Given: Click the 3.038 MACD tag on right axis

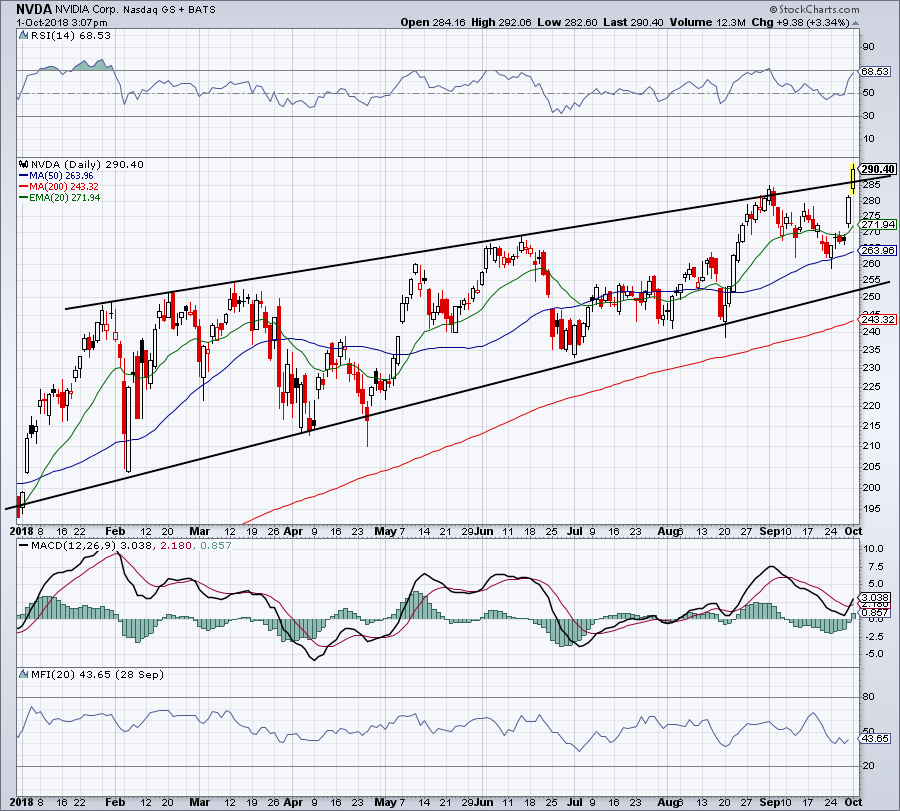Looking at the screenshot, I should [x=875, y=597].
